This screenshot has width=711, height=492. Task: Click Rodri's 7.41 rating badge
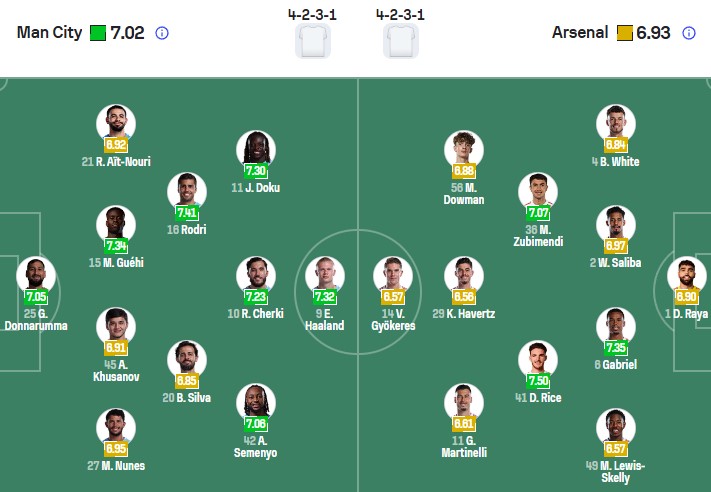pos(187,213)
